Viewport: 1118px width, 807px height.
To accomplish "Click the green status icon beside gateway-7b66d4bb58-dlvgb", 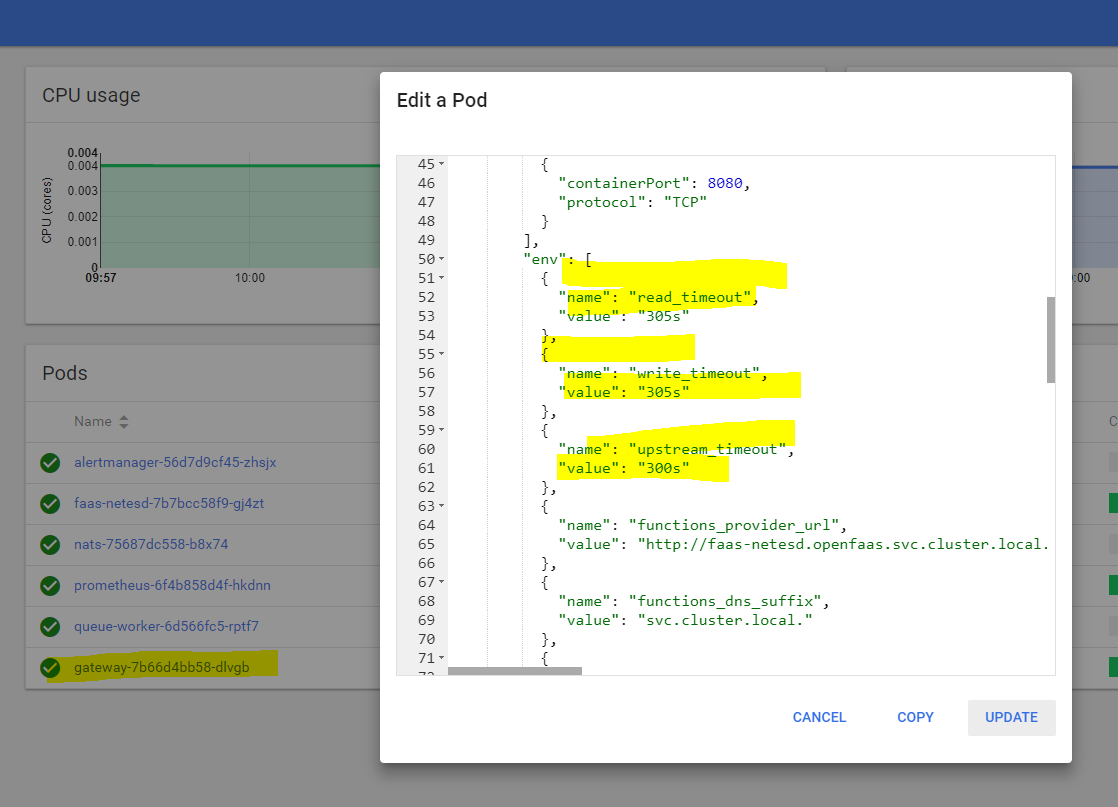I will (x=49, y=667).
